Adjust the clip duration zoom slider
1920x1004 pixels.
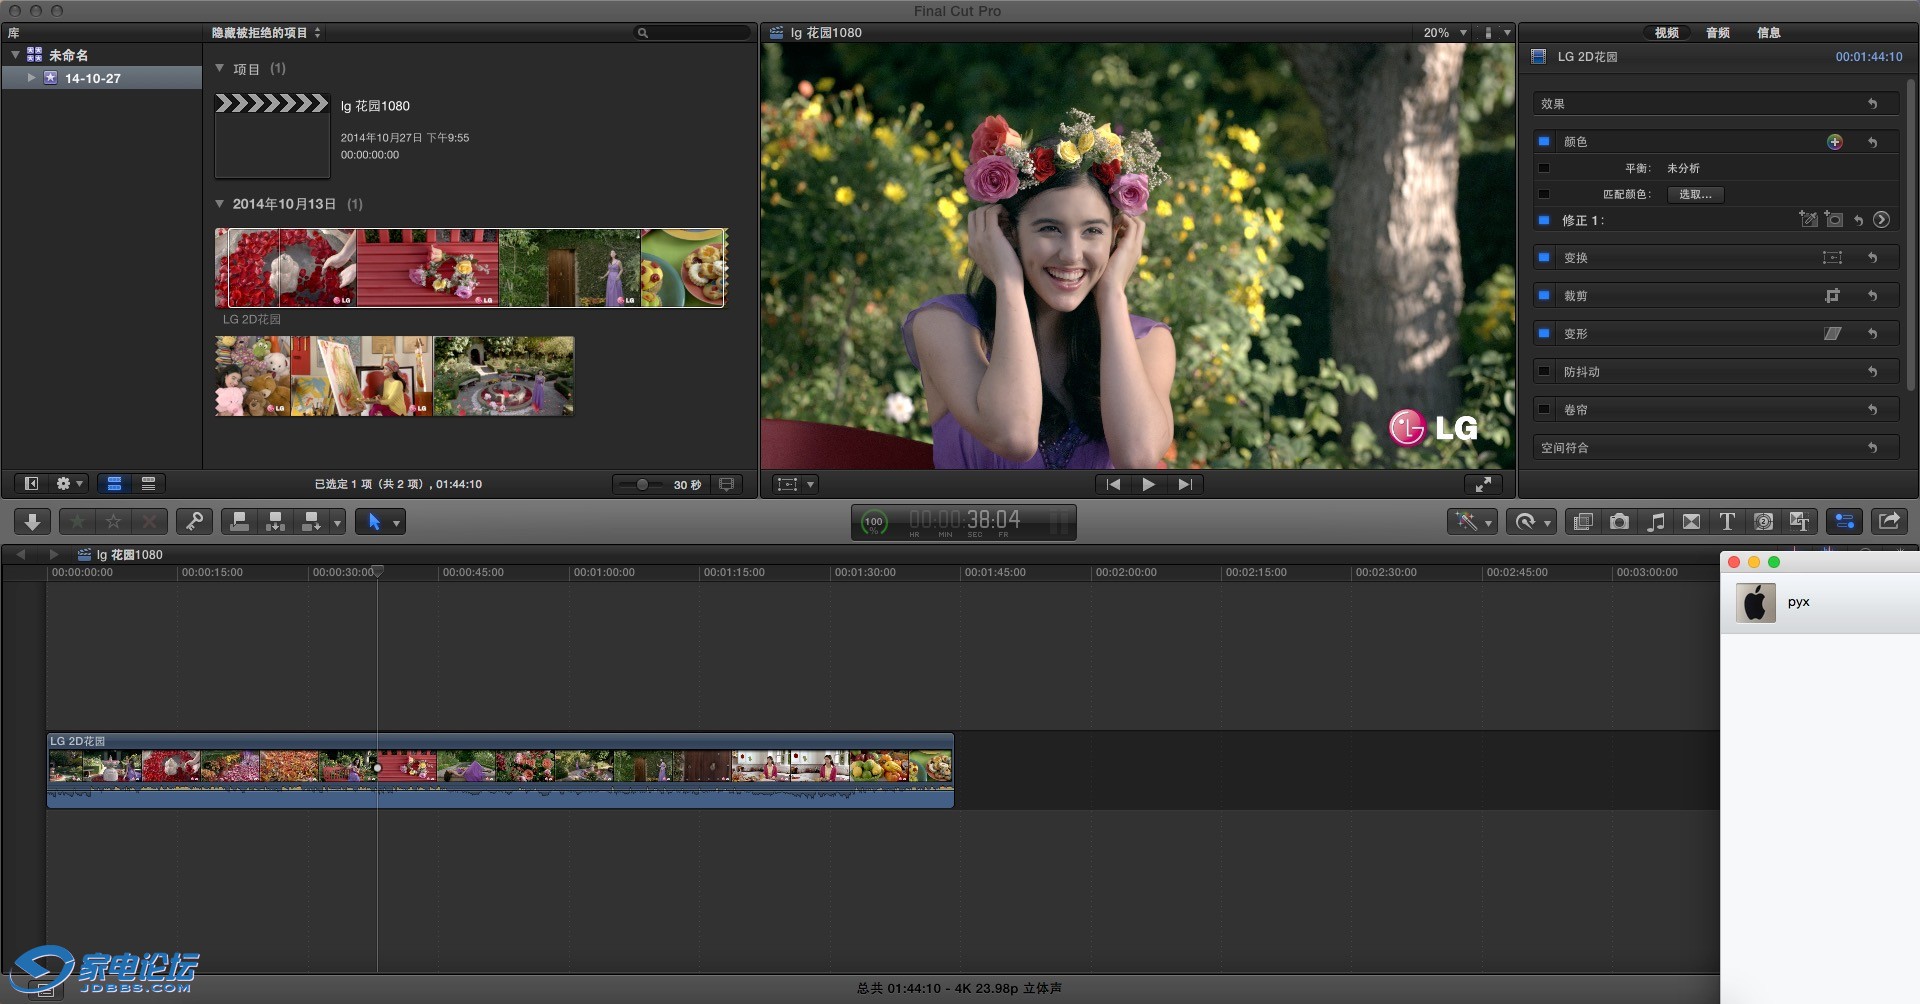(642, 484)
